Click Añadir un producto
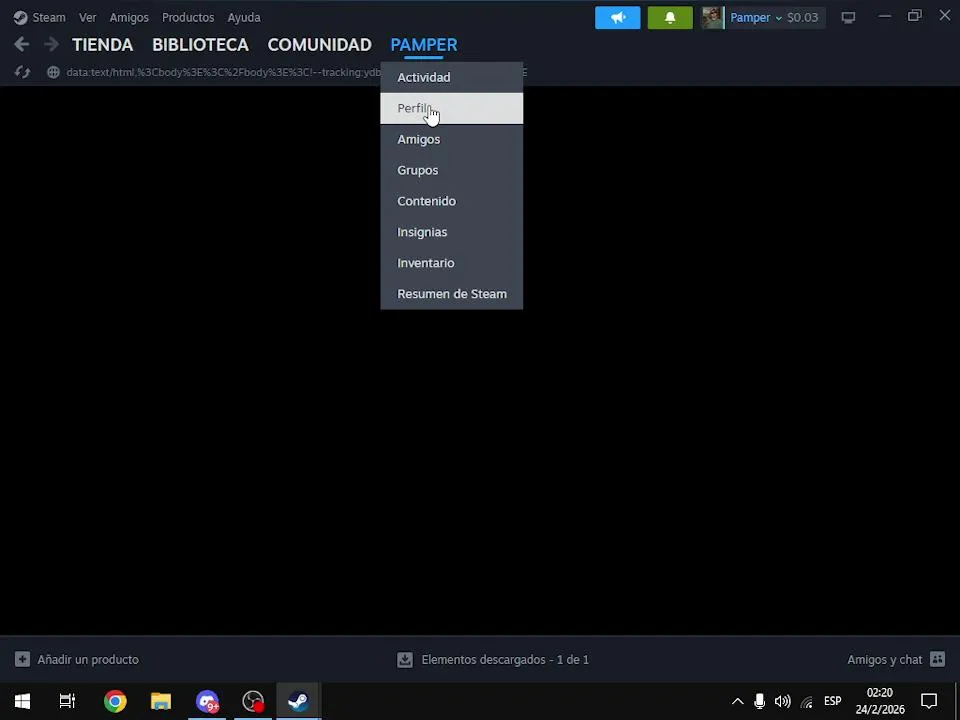Screen dimensions: 960x720 tap(88, 659)
